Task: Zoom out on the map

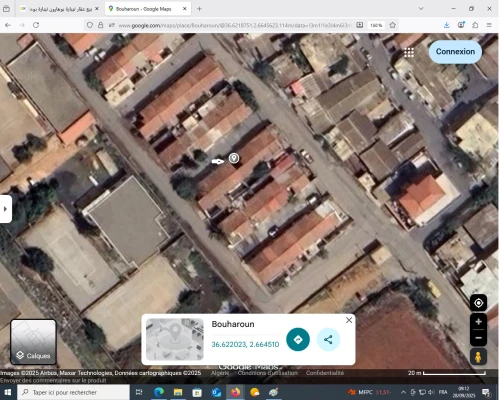Action: [x=479, y=338]
